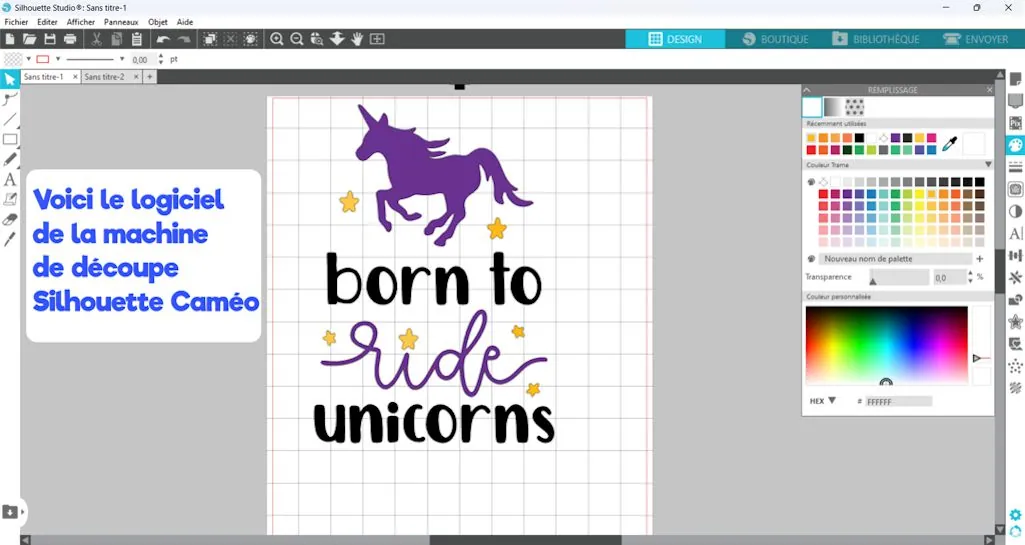Screen dimensions: 1025x545
Task: Redo action arrow
Action: [184, 39]
